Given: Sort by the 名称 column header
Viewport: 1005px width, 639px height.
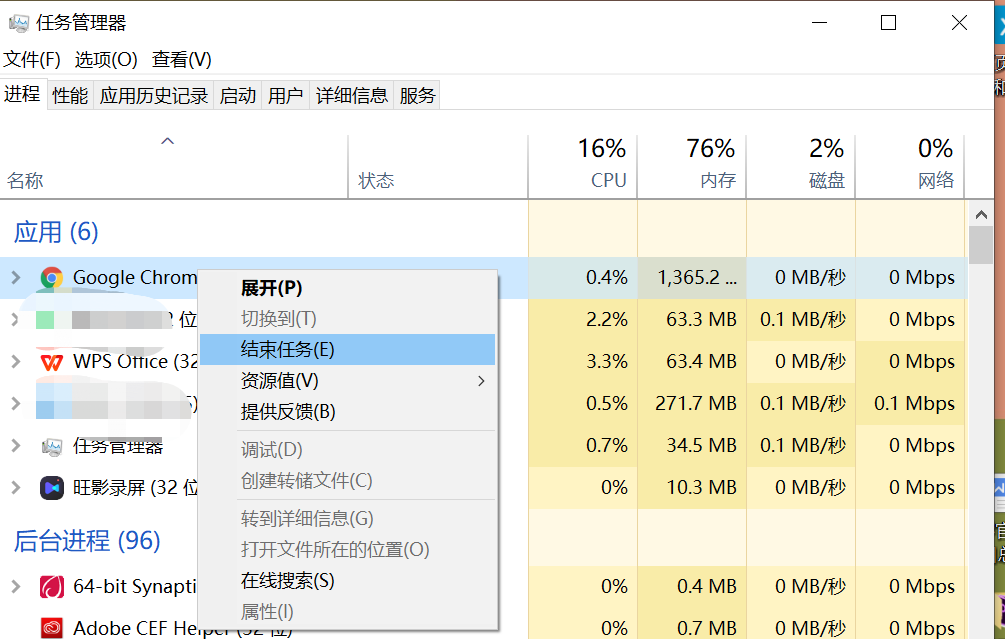Looking at the screenshot, I should (x=174, y=167).
